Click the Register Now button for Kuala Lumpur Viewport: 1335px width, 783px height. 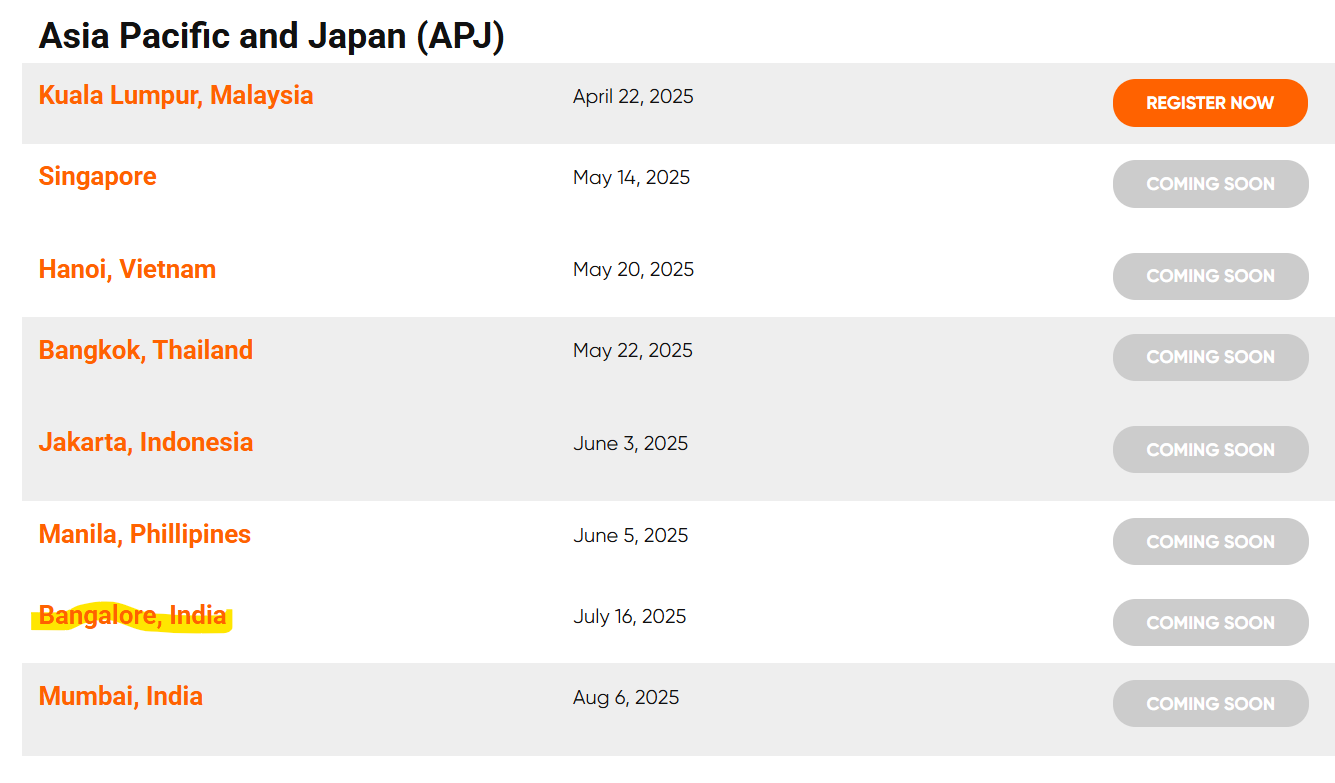click(x=1210, y=103)
